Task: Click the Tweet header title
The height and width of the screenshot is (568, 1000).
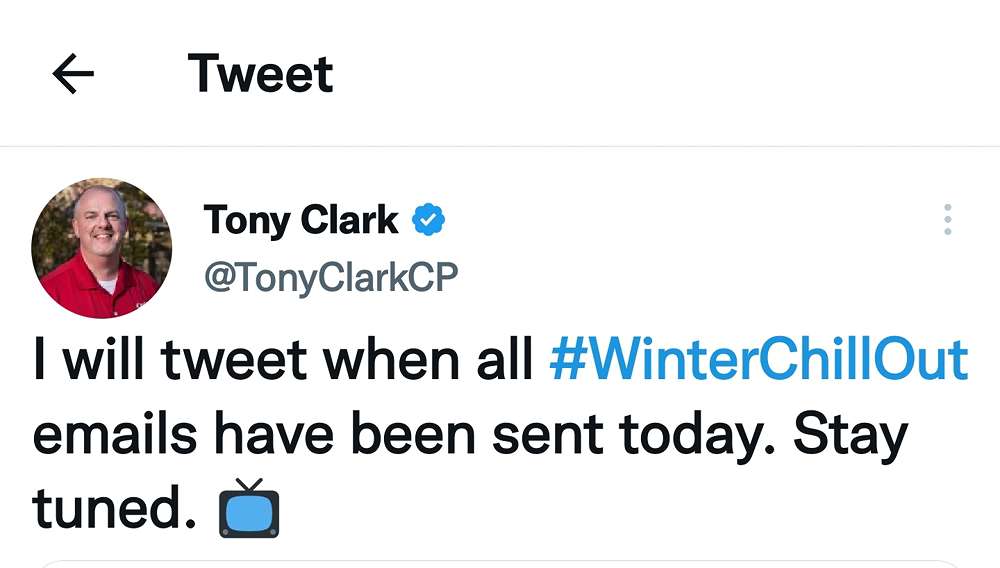Action: [260, 74]
